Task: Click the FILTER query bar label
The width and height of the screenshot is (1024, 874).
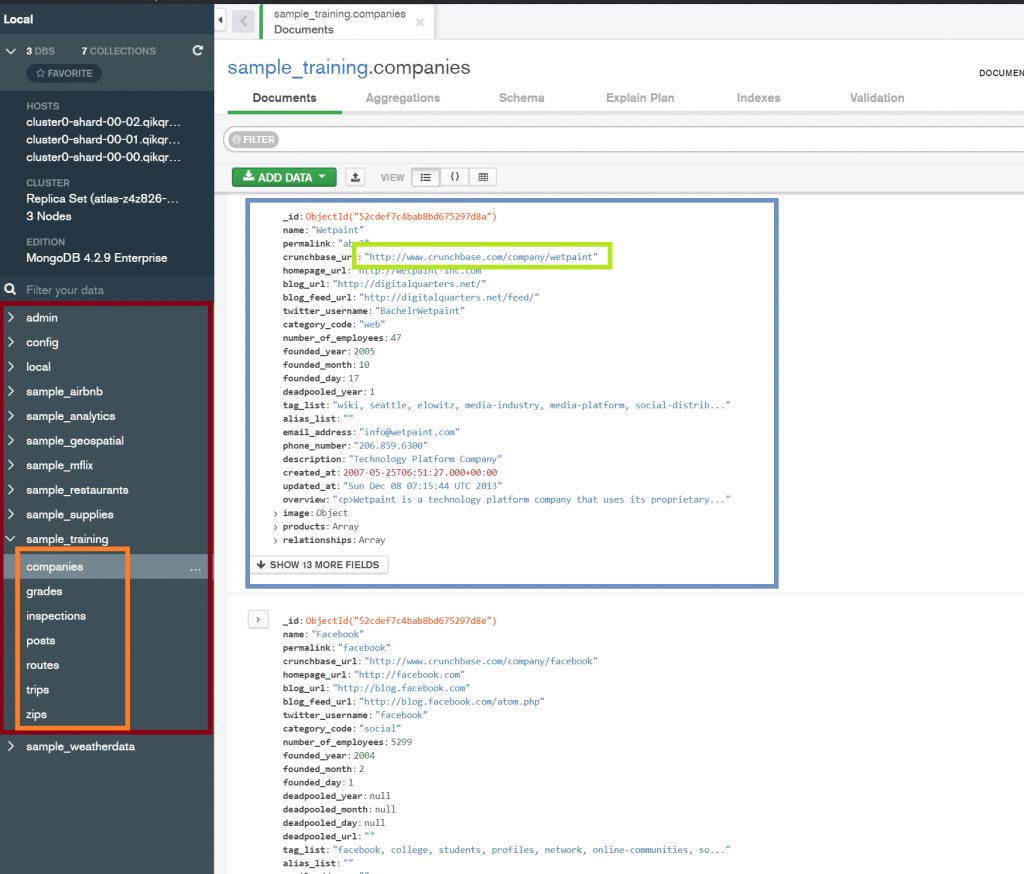Action: 253,140
